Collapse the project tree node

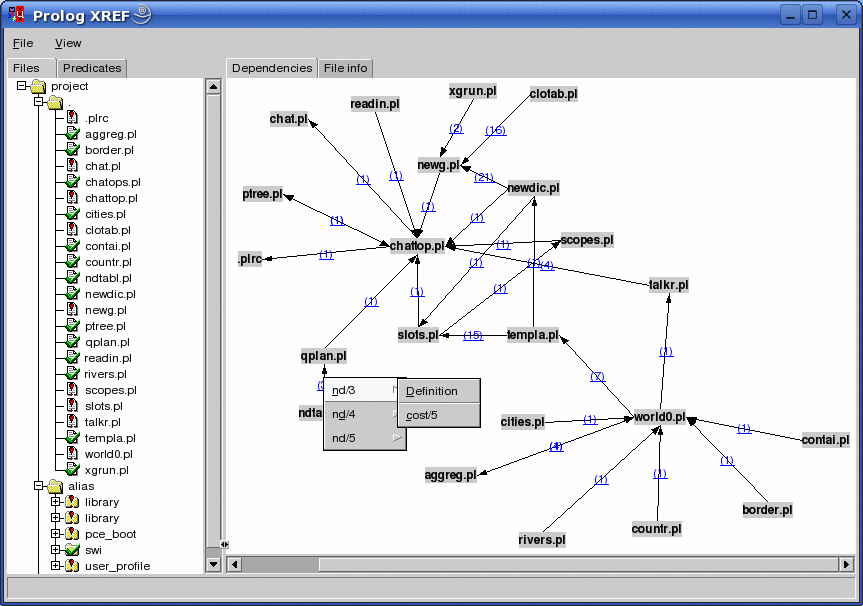[21, 86]
